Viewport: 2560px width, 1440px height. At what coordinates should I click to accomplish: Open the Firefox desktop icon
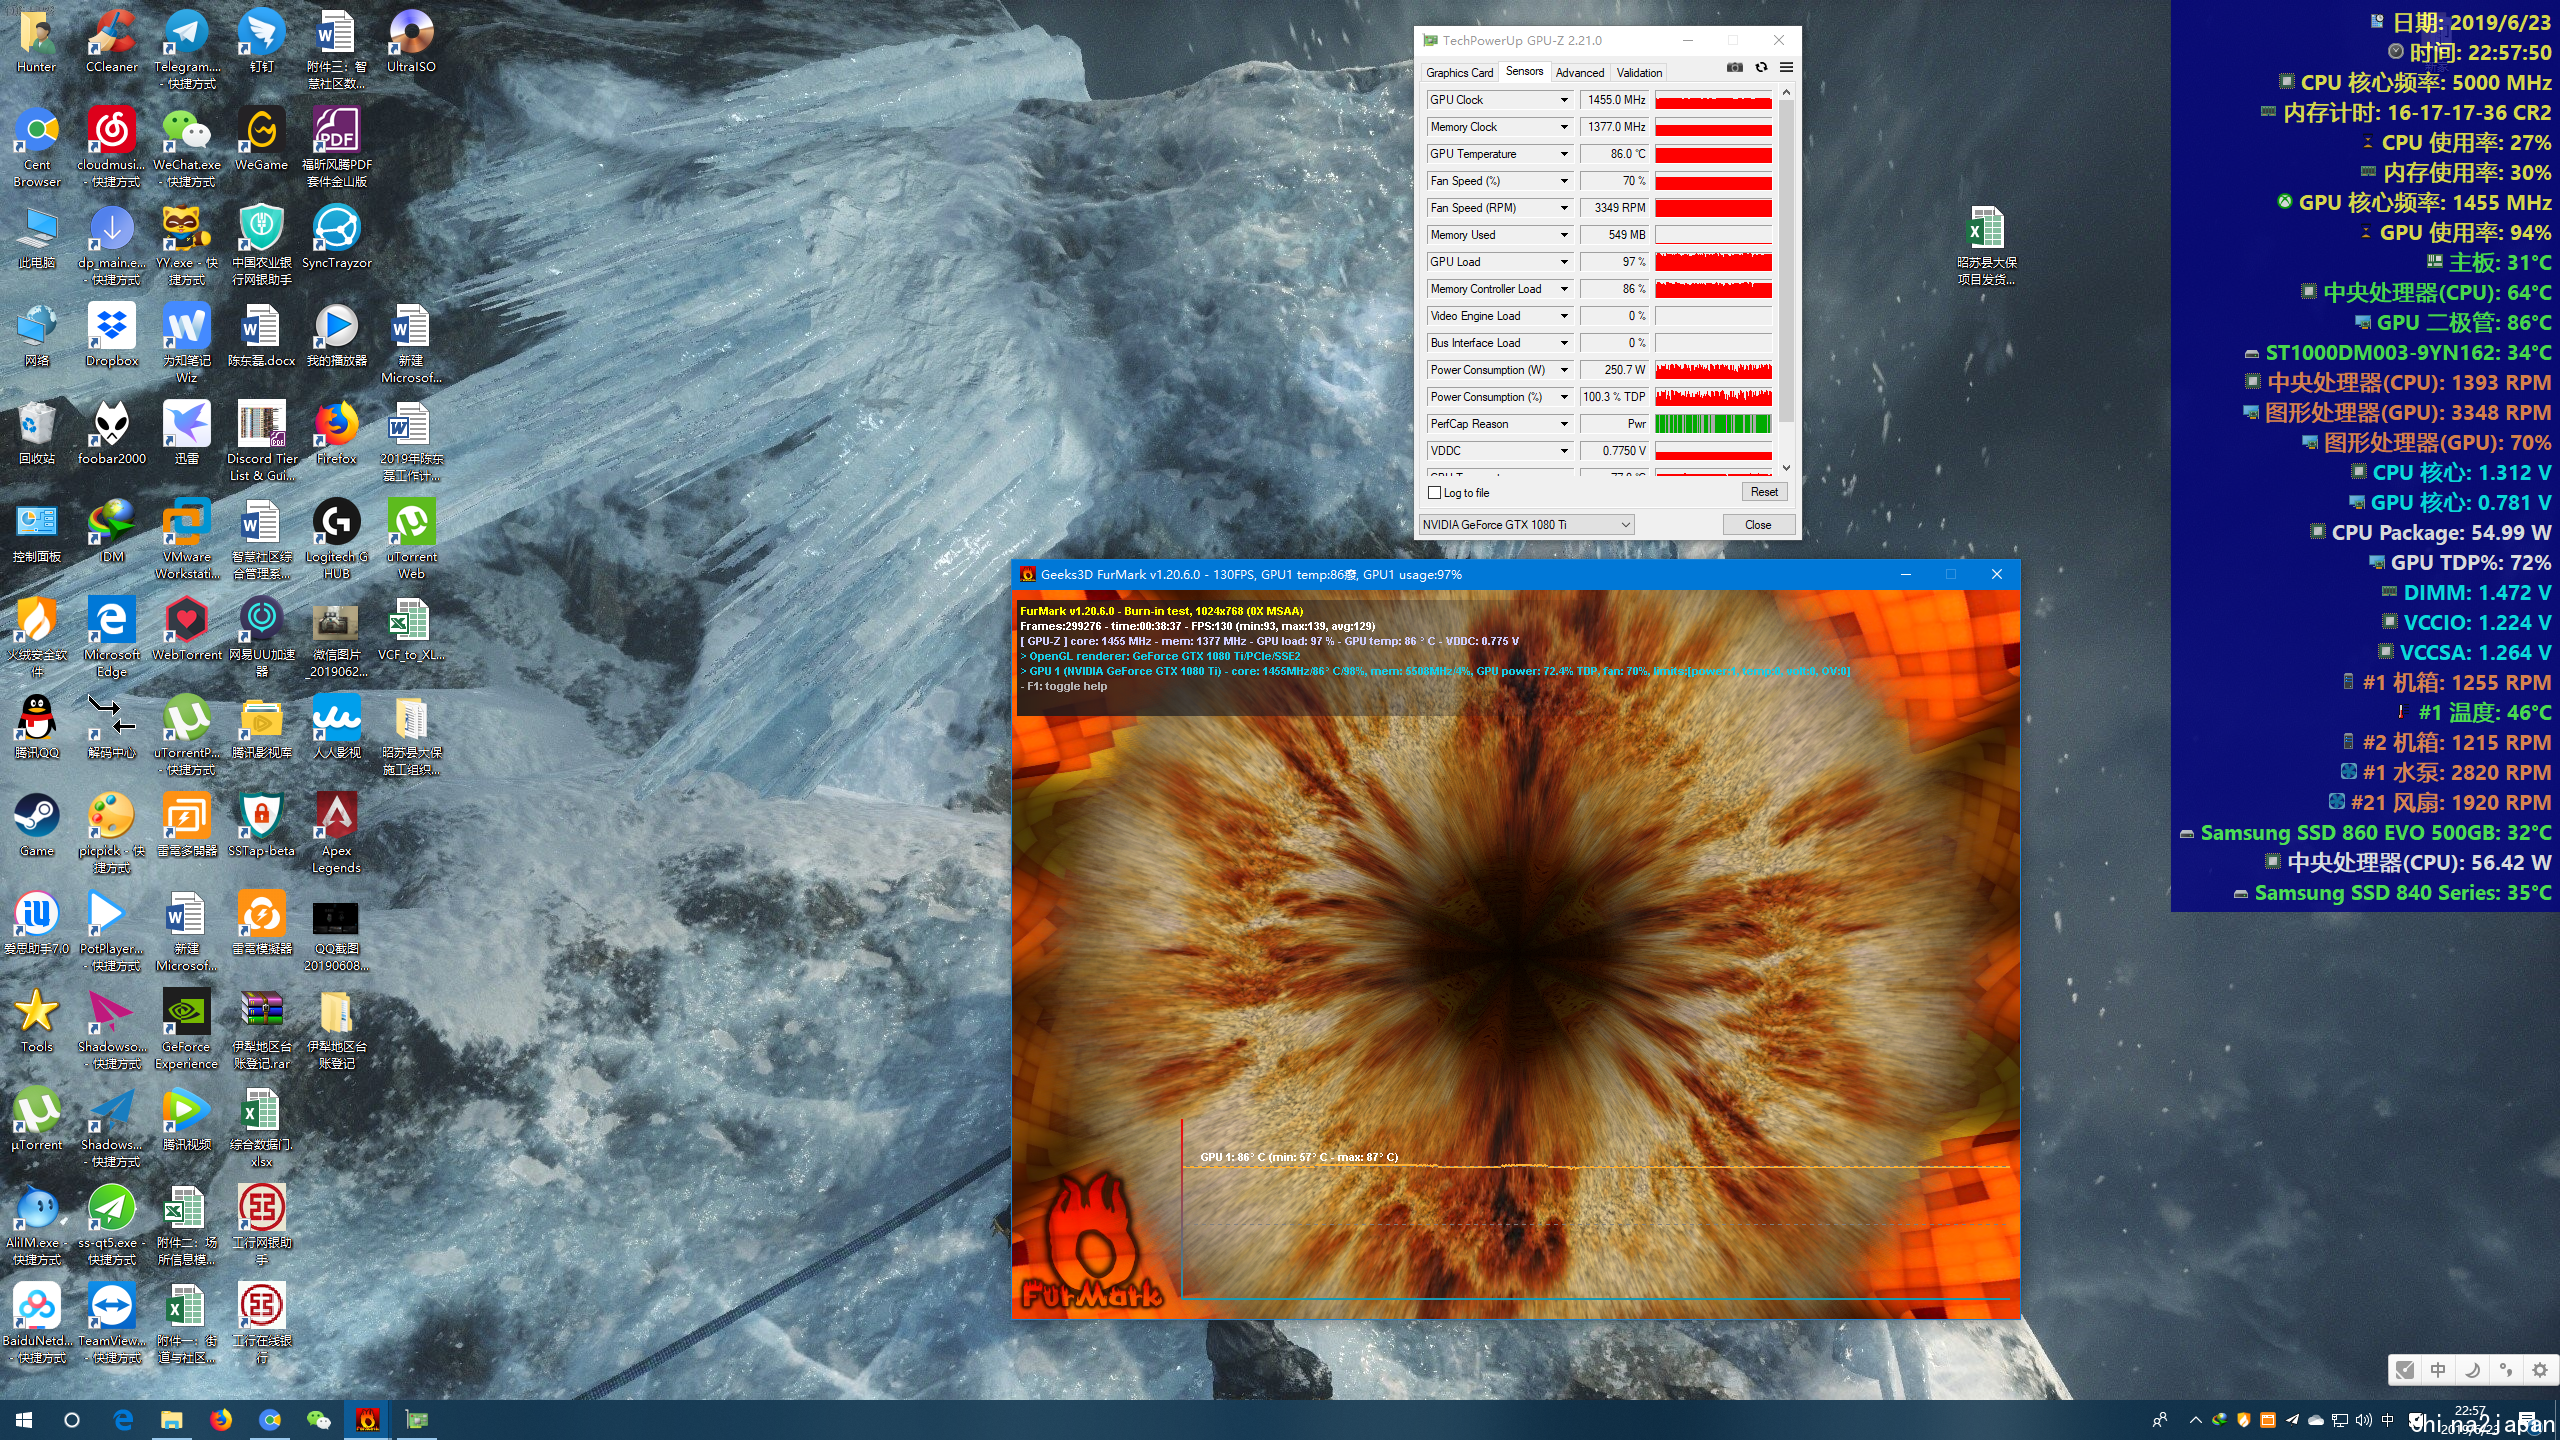pyautogui.click(x=336, y=433)
